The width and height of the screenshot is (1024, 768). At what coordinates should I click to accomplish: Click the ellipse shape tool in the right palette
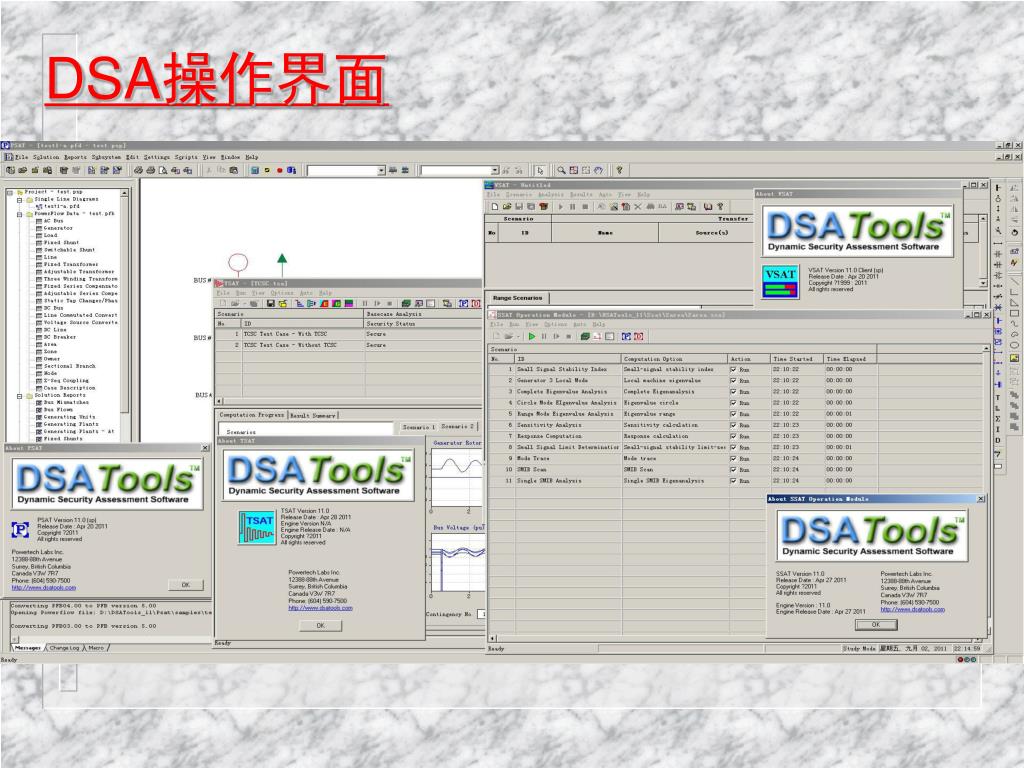pyautogui.click(x=1014, y=345)
